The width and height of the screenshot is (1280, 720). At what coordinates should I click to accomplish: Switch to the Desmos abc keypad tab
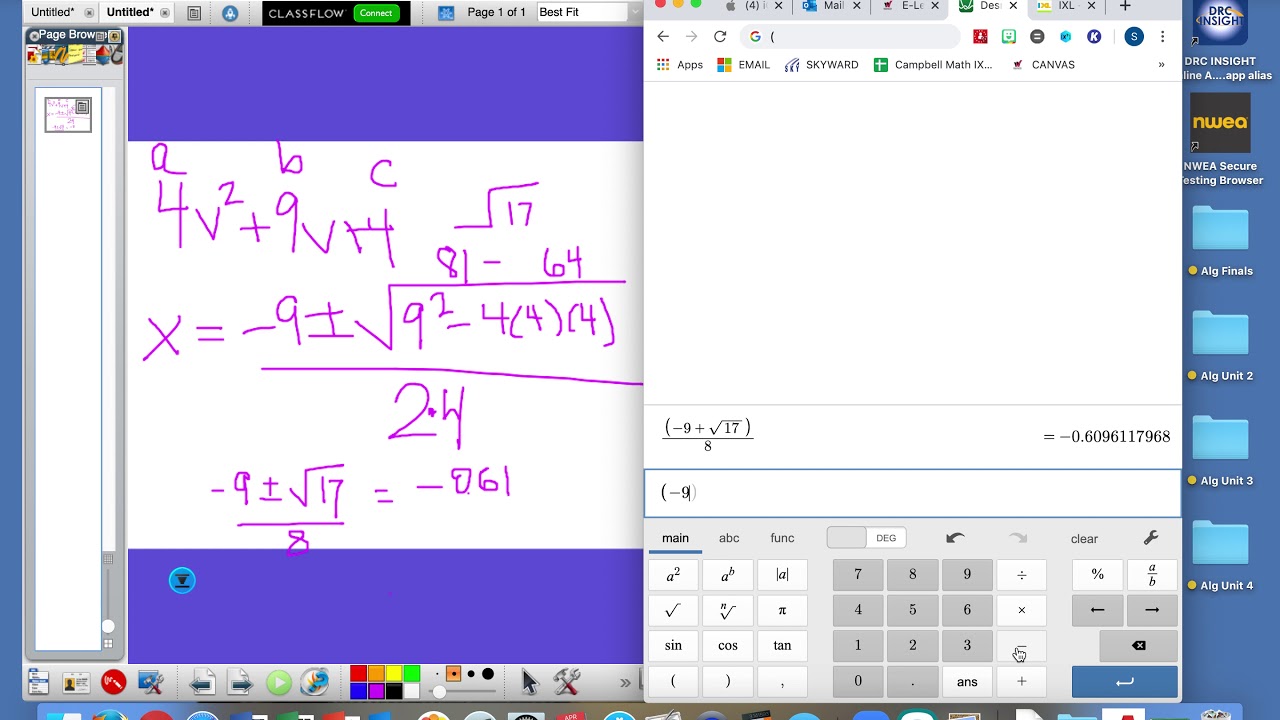pos(729,538)
